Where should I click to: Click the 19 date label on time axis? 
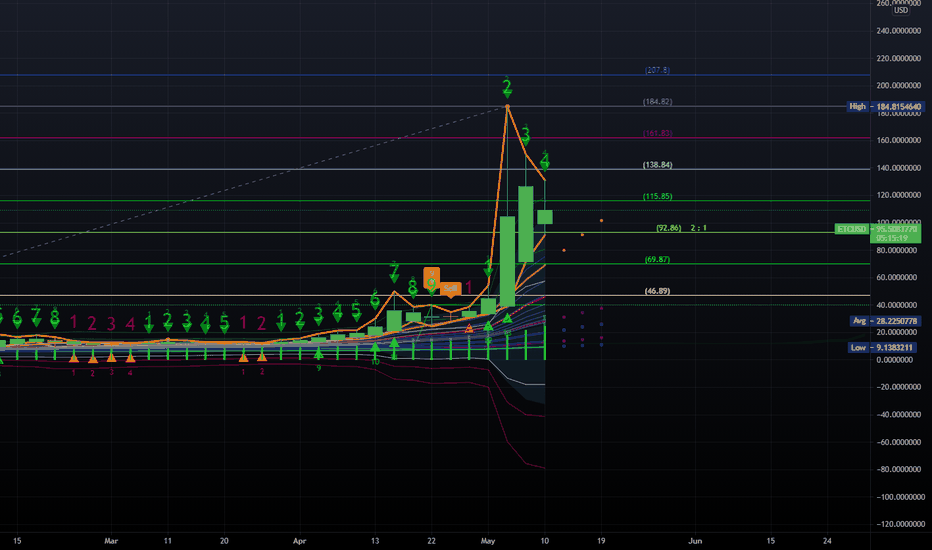(x=601, y=541)
